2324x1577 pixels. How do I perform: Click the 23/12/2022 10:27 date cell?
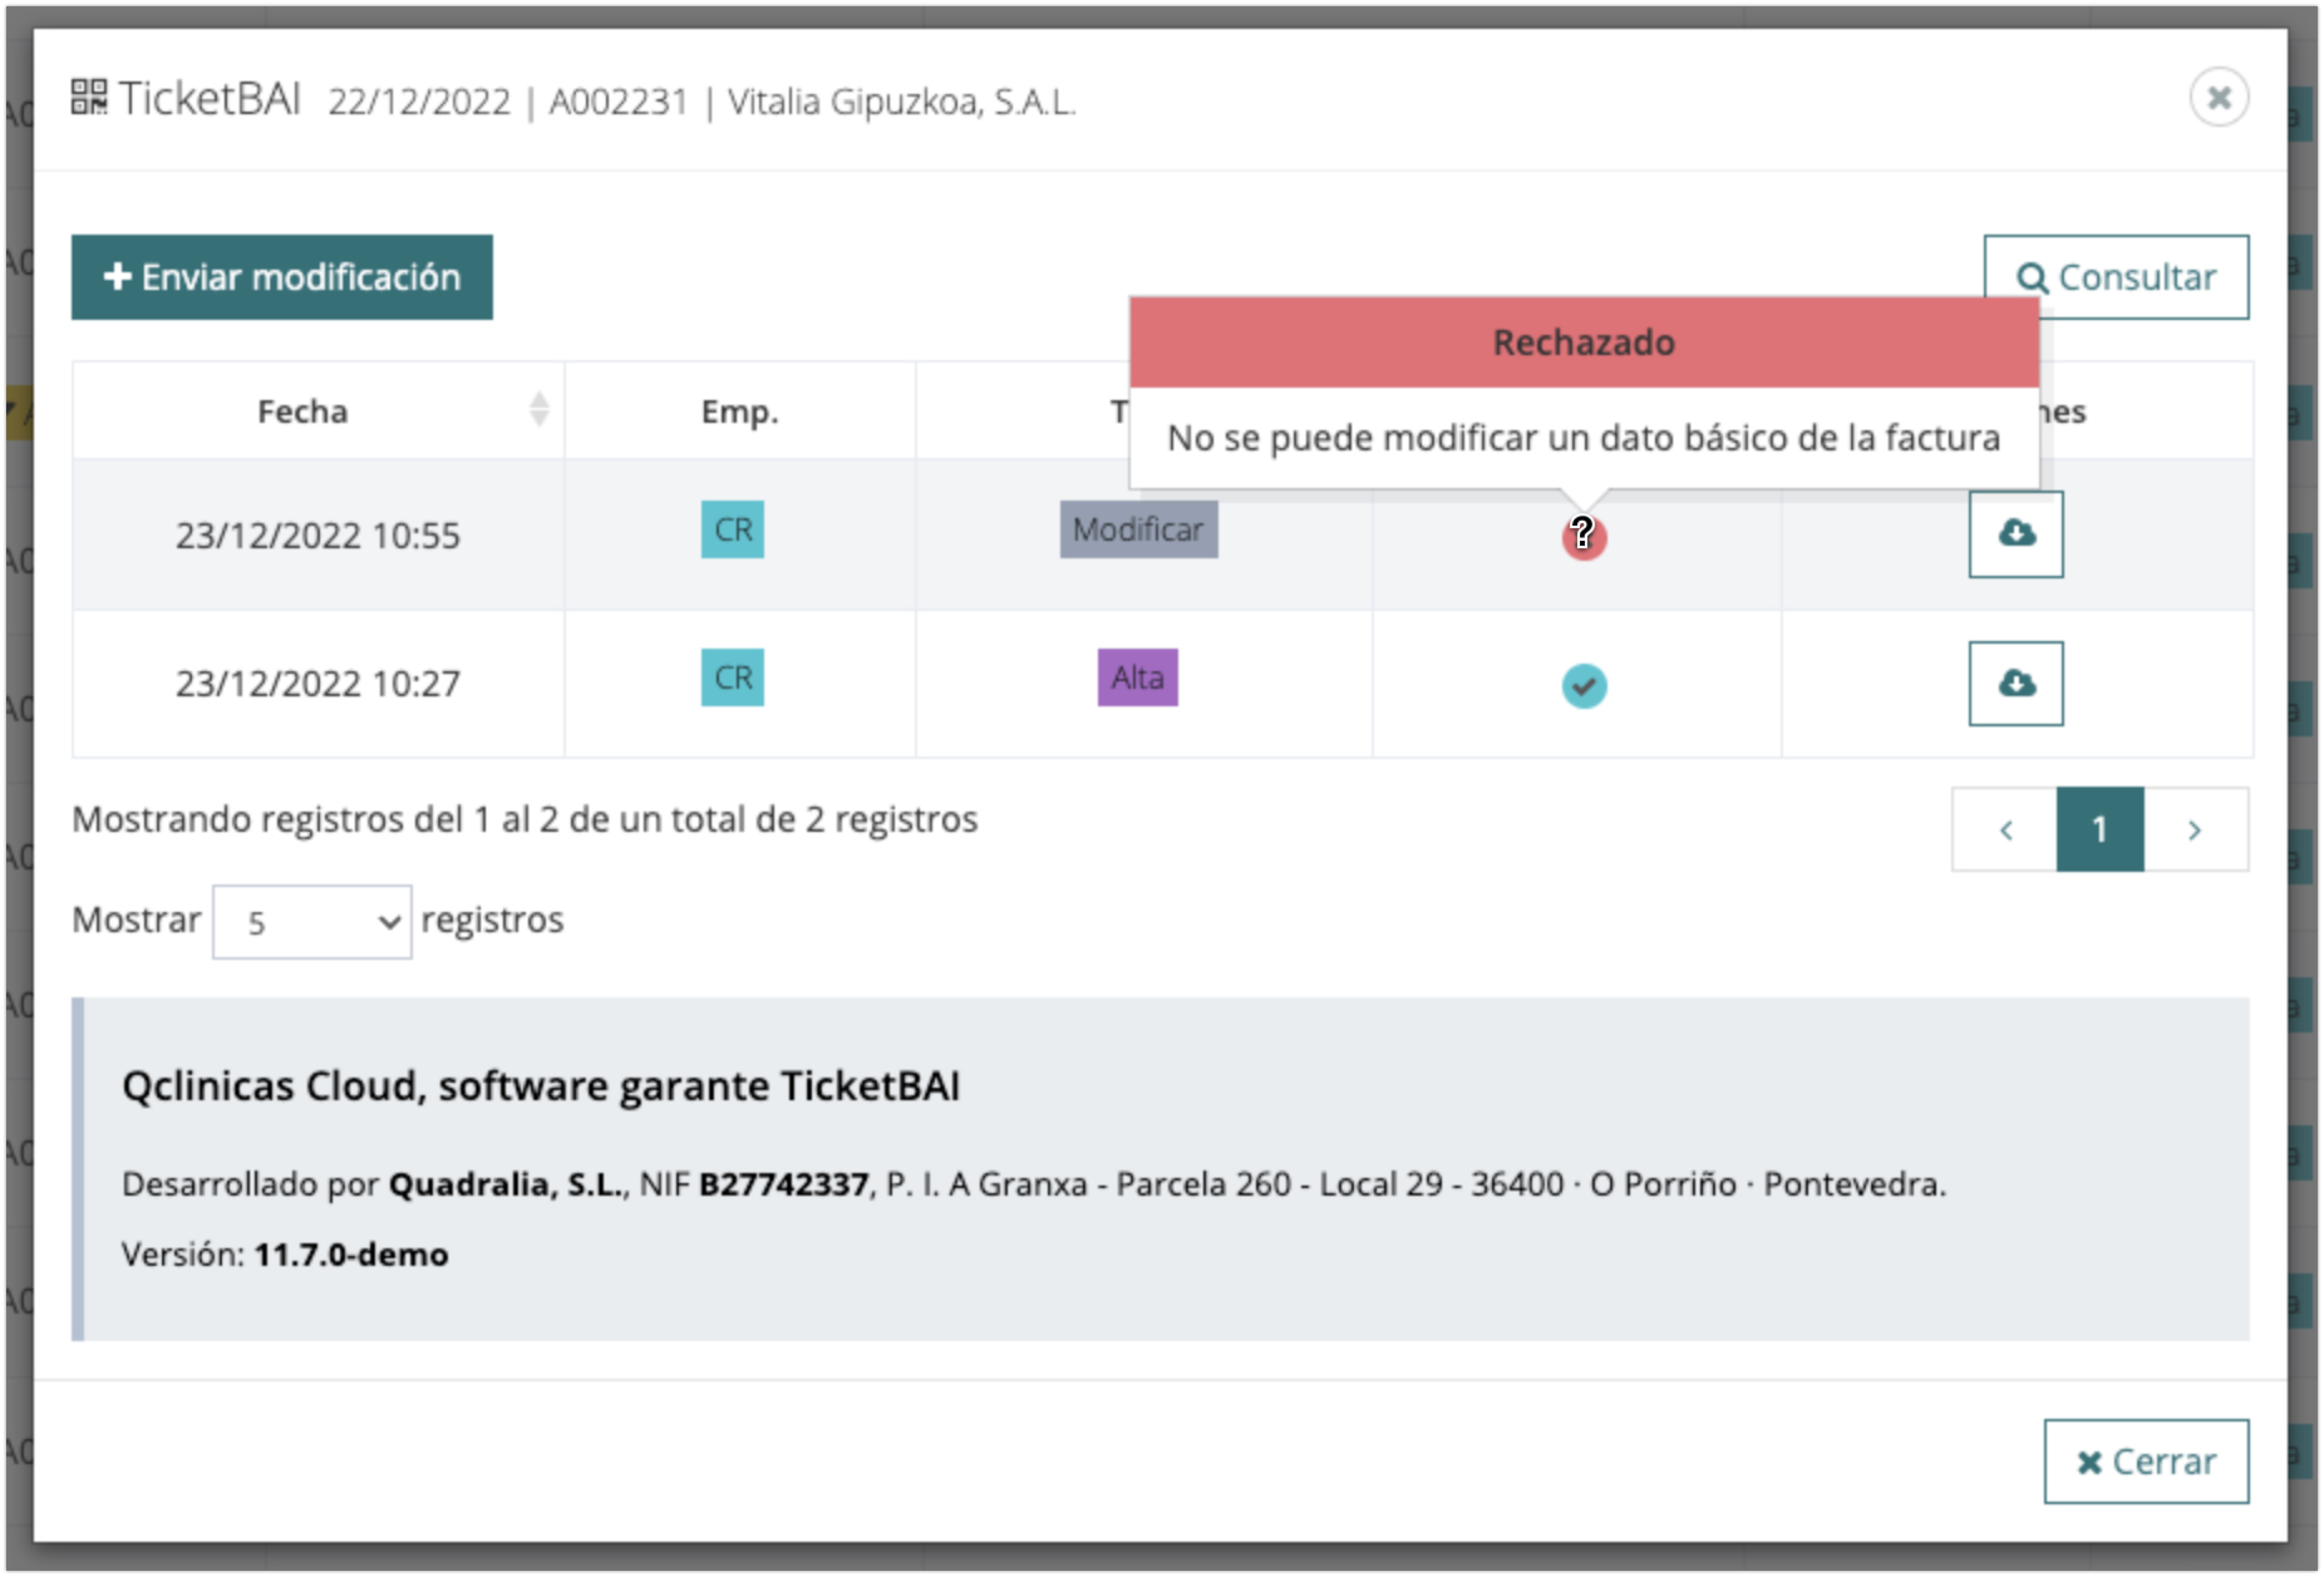point(318,684)
